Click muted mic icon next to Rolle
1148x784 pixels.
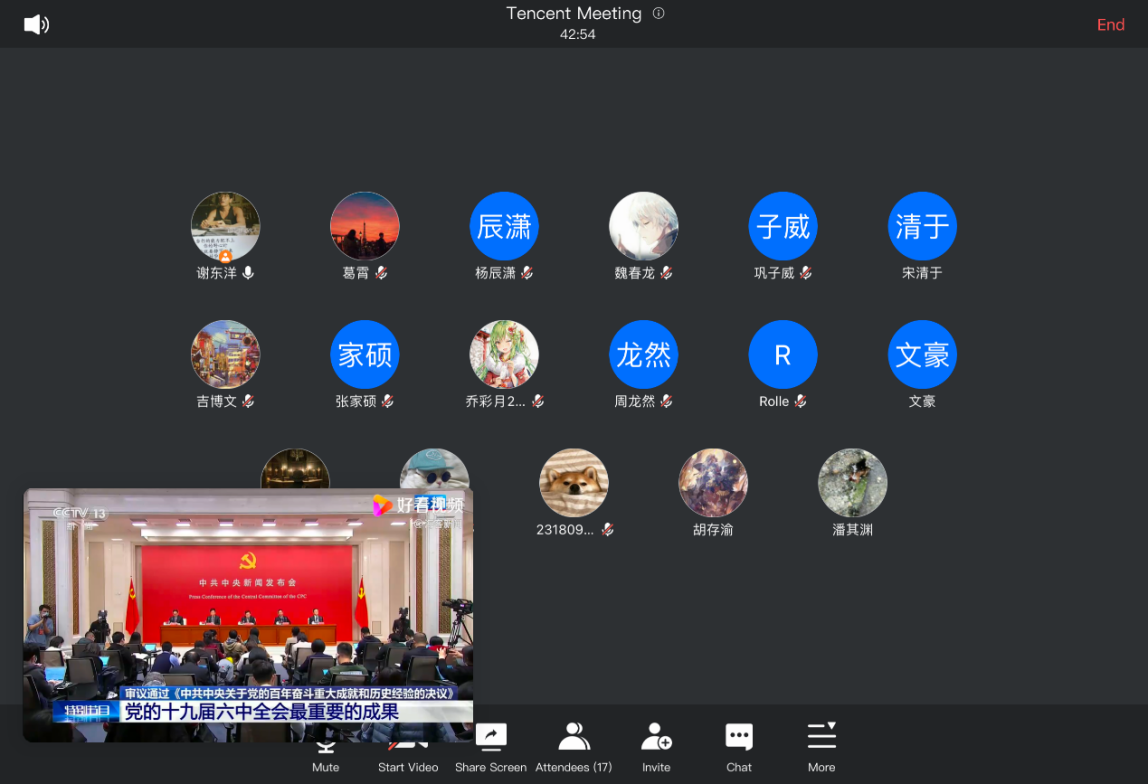pyautogui.click(x=801, y=402)
